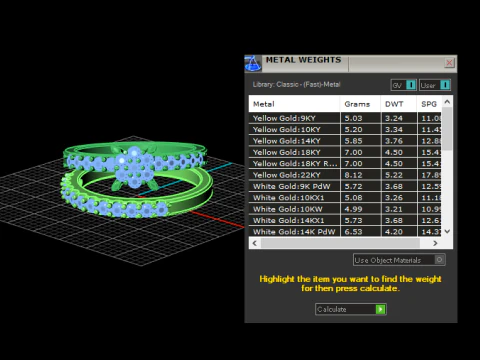Image resolution: width=480 pixels, height=360 pixels.
Task: Click the 6.53 grams value
Action: tap(353, 232)
